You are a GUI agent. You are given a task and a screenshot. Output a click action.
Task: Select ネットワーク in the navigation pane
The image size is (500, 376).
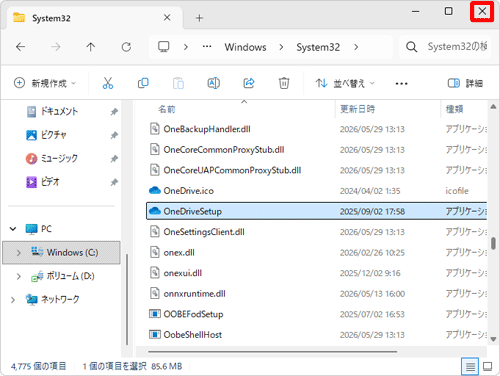(60, 299)
